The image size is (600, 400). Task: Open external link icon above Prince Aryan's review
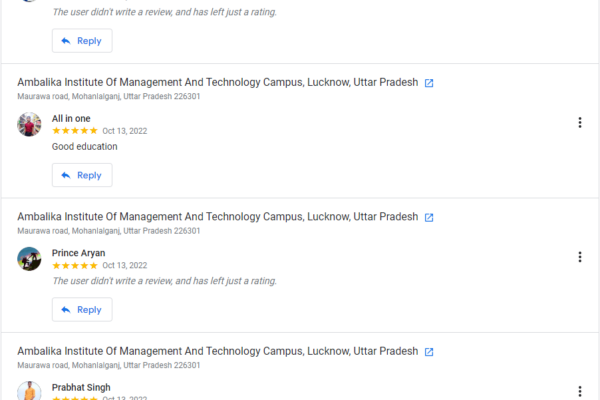(429, 217)
